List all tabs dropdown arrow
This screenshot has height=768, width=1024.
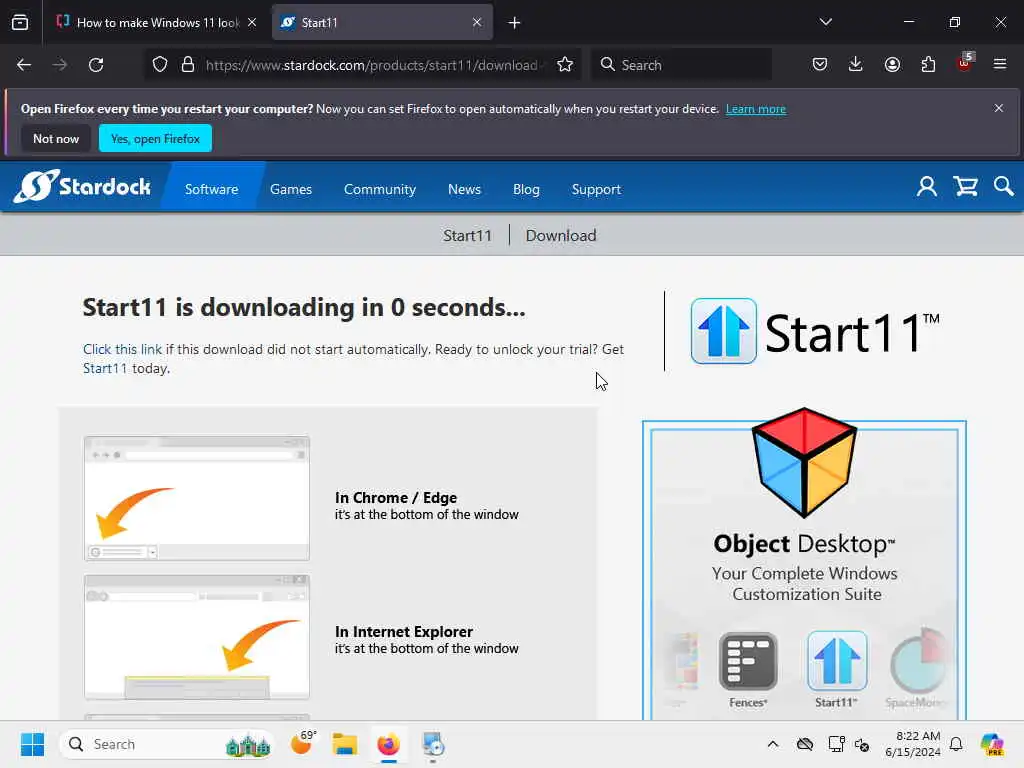click(x=825, y=22)
